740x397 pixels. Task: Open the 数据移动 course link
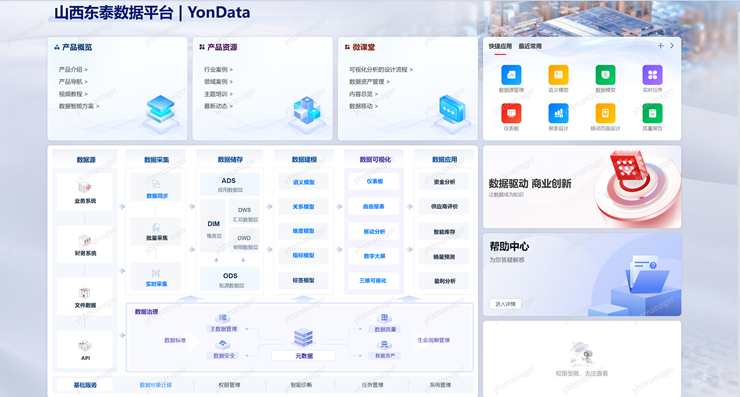364,106
